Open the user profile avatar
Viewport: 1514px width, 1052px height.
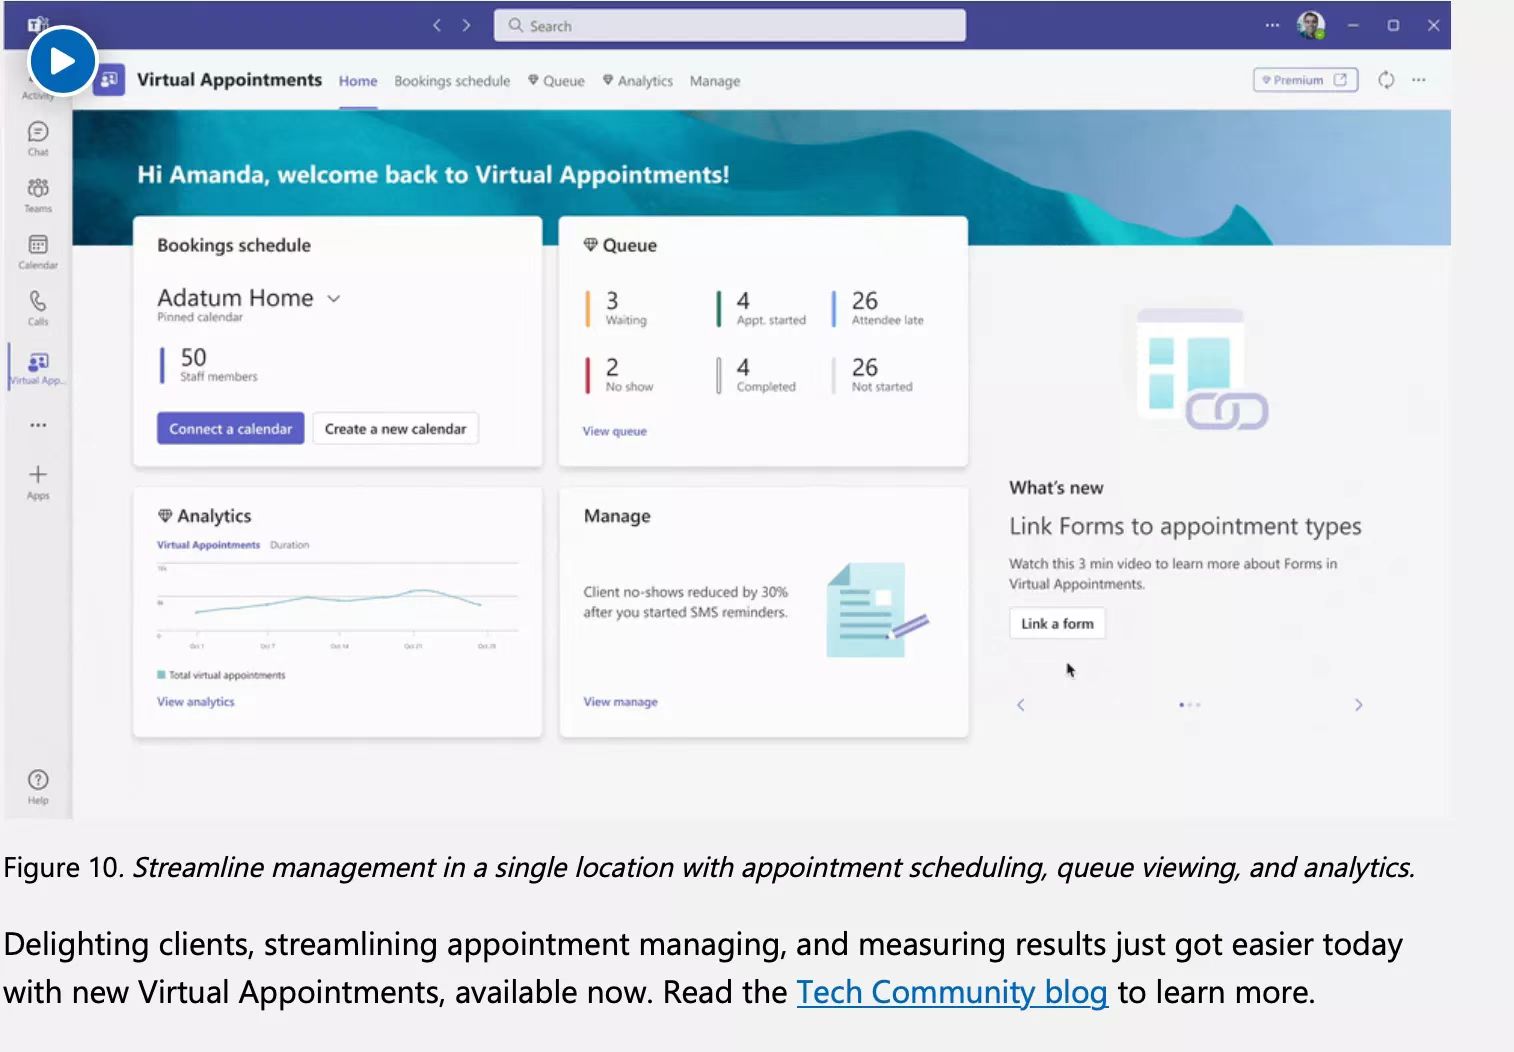coord(1311,25)
